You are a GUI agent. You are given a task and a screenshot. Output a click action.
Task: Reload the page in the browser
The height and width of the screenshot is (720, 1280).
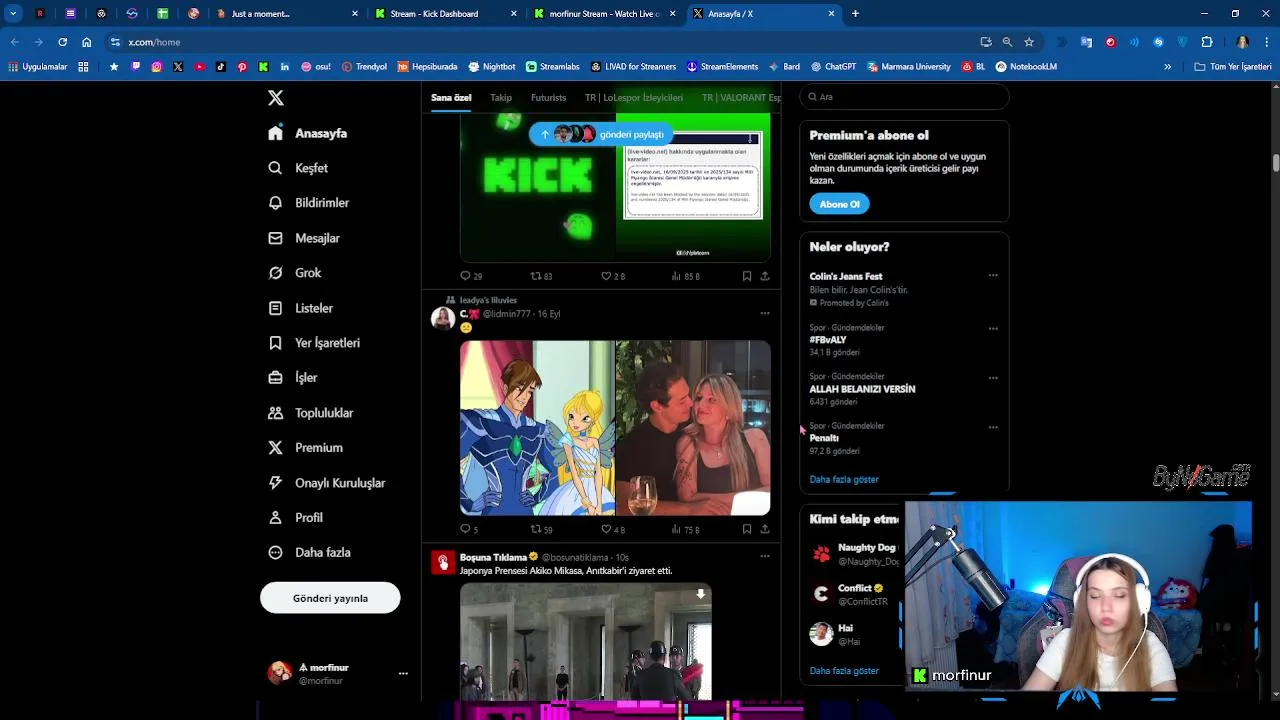point(62,42)
